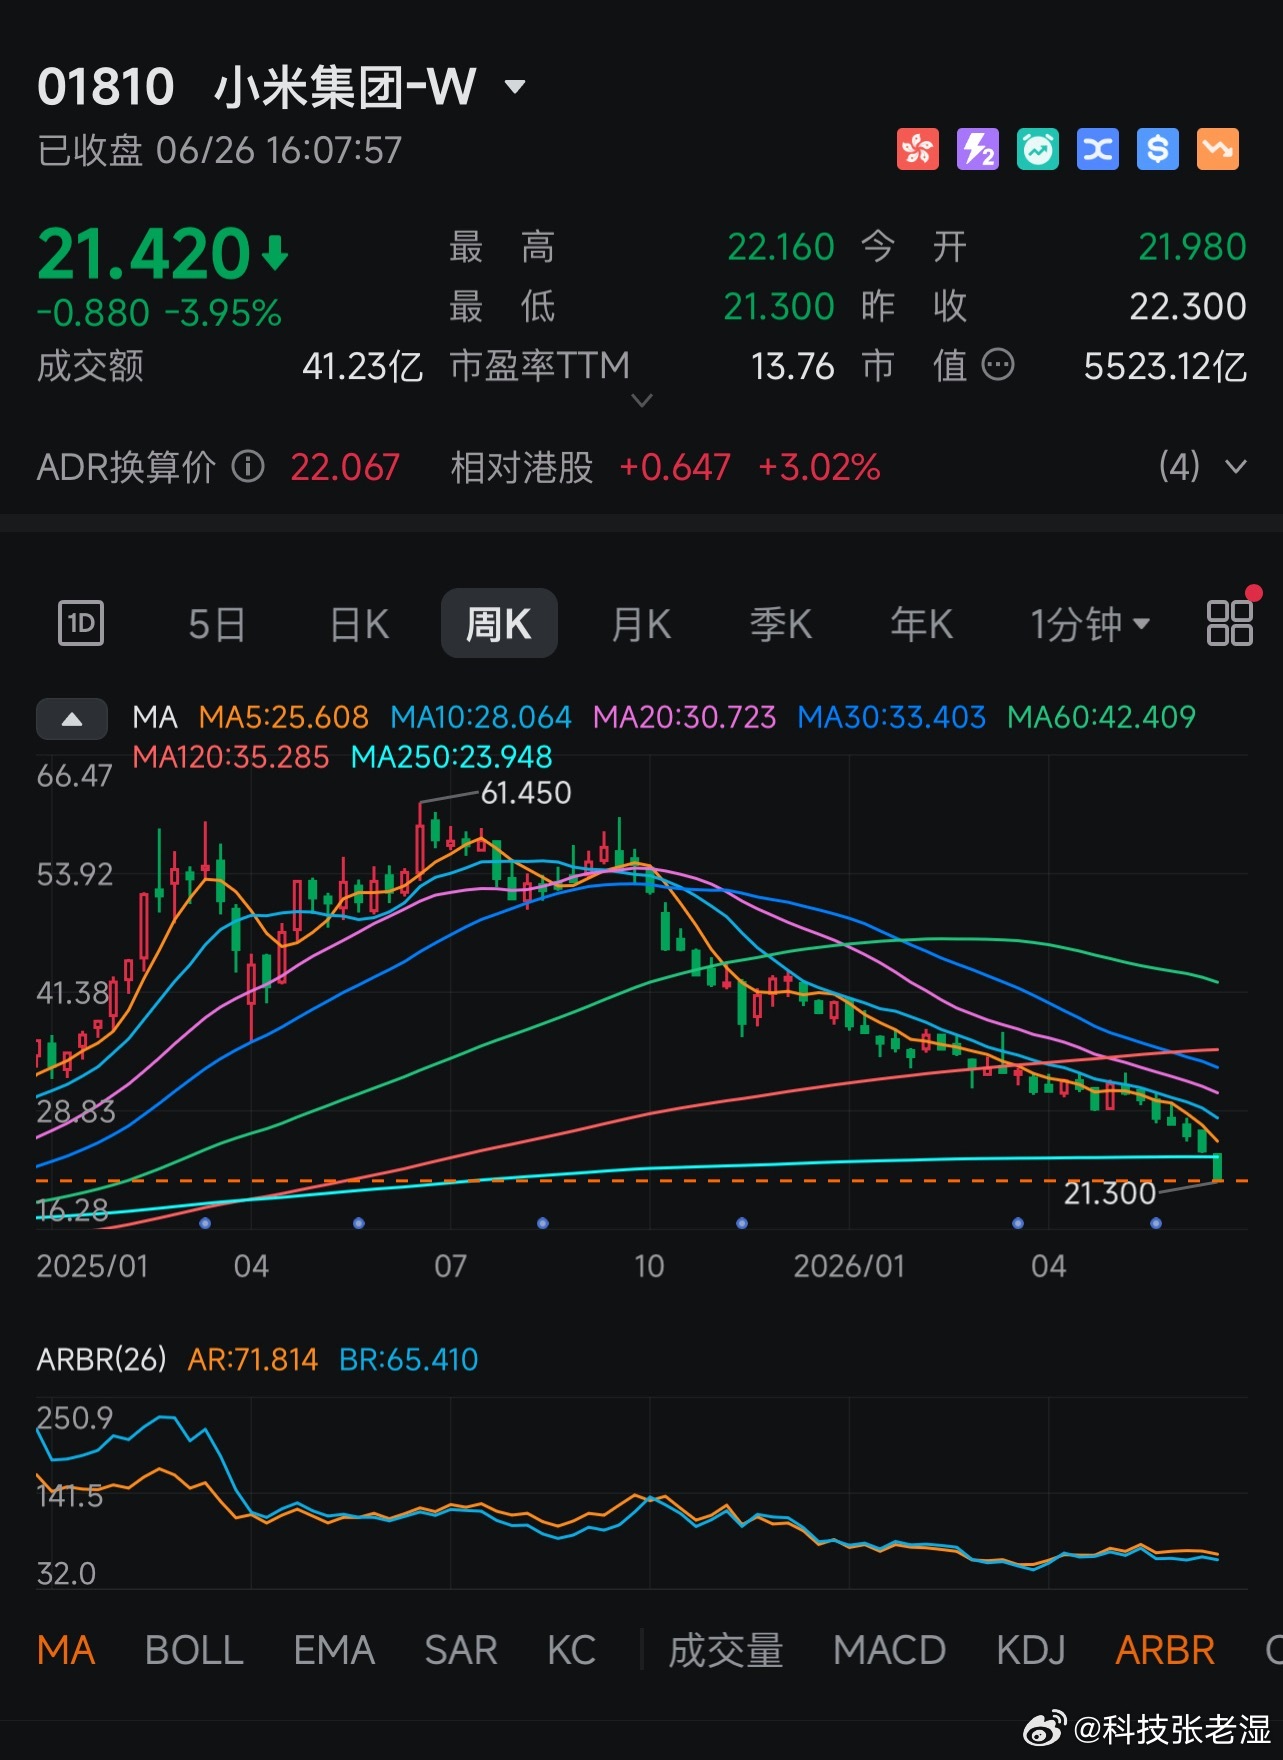Viewport: 1283px width, 1760px height.
Task: Toggle the MA main indicator
Action: click(66, 1650)
